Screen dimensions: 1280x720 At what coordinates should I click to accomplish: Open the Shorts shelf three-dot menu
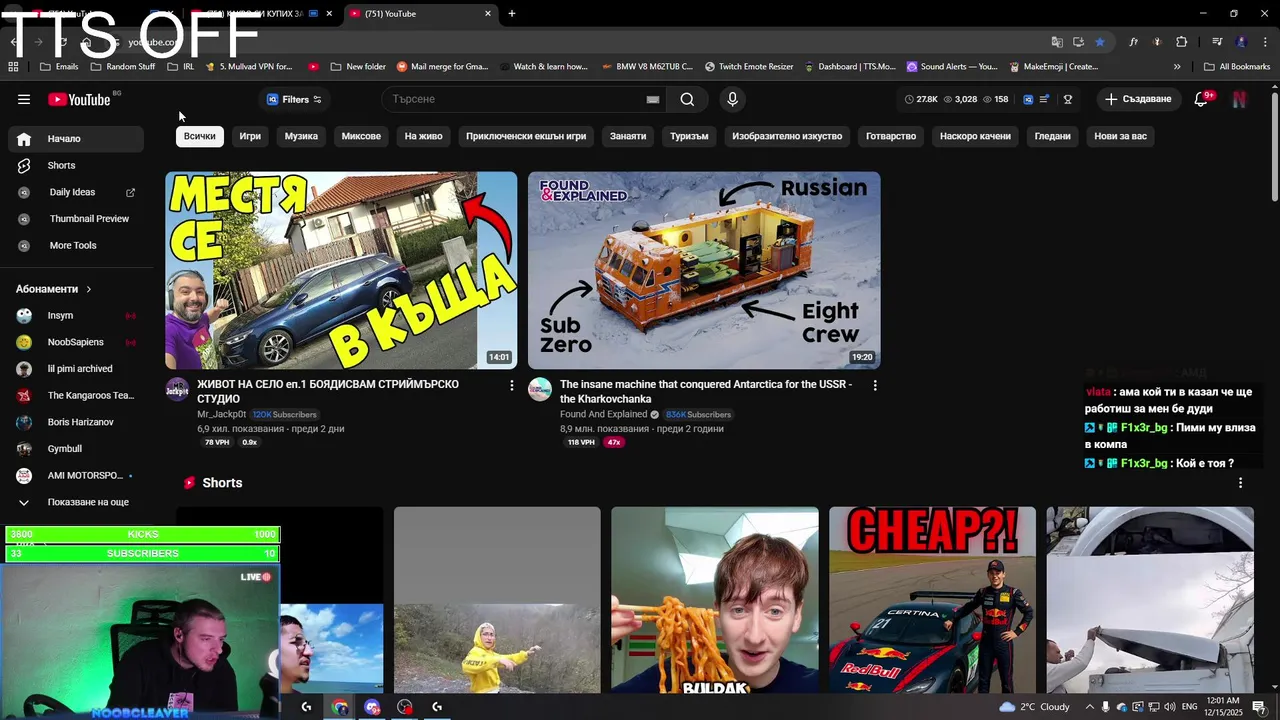pyautogui.click(x=1240, y=483)
